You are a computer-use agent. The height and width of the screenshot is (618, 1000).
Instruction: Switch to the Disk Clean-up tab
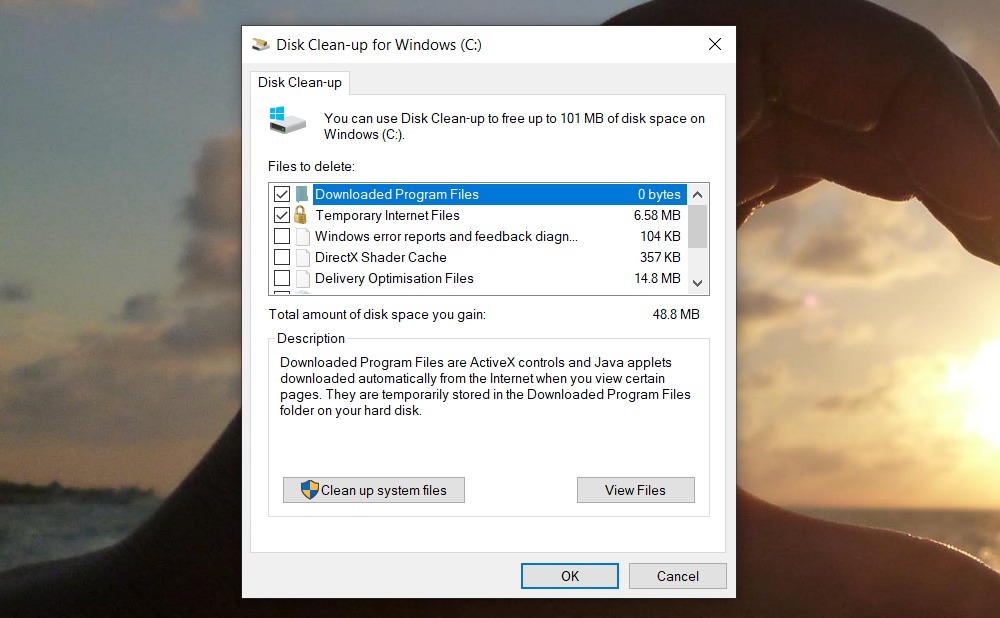point(300,82)
